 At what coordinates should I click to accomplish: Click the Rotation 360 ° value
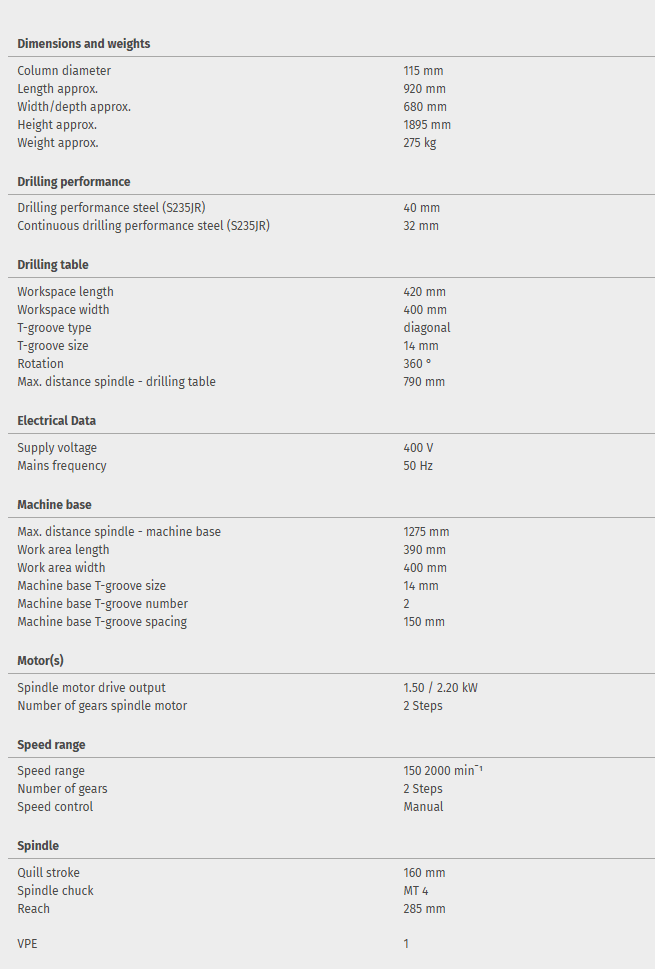pyautogui.click(x=417, y=364)
